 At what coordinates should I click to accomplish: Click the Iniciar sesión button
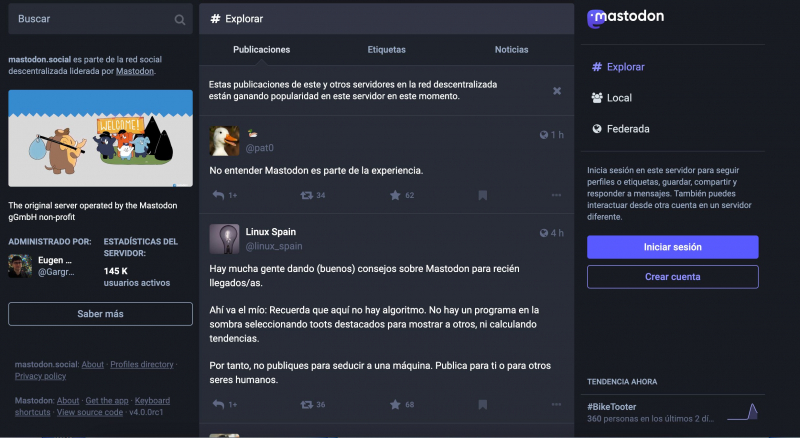click(x=672, y=247)
